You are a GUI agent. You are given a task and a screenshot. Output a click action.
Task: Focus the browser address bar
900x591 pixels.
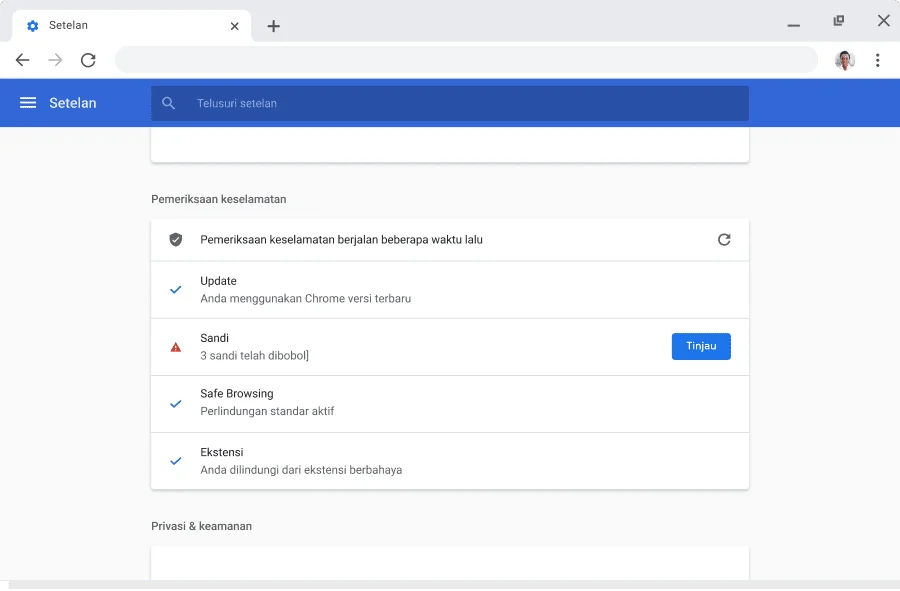coord(465,60)
